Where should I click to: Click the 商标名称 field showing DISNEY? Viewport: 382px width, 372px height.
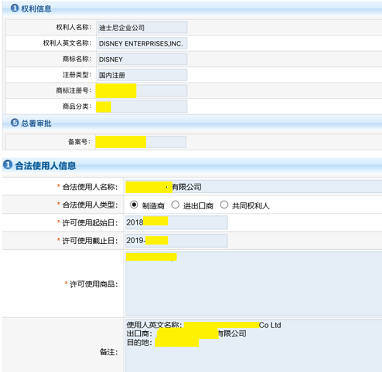142,59
